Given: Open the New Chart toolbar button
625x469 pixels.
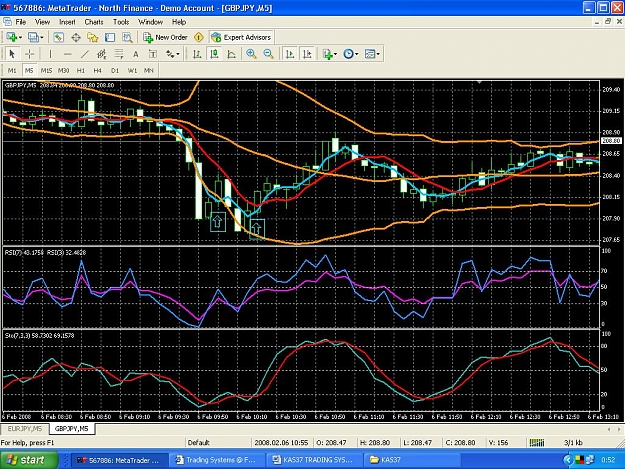Looking at the screenshot, I should (x=12, y=37).
